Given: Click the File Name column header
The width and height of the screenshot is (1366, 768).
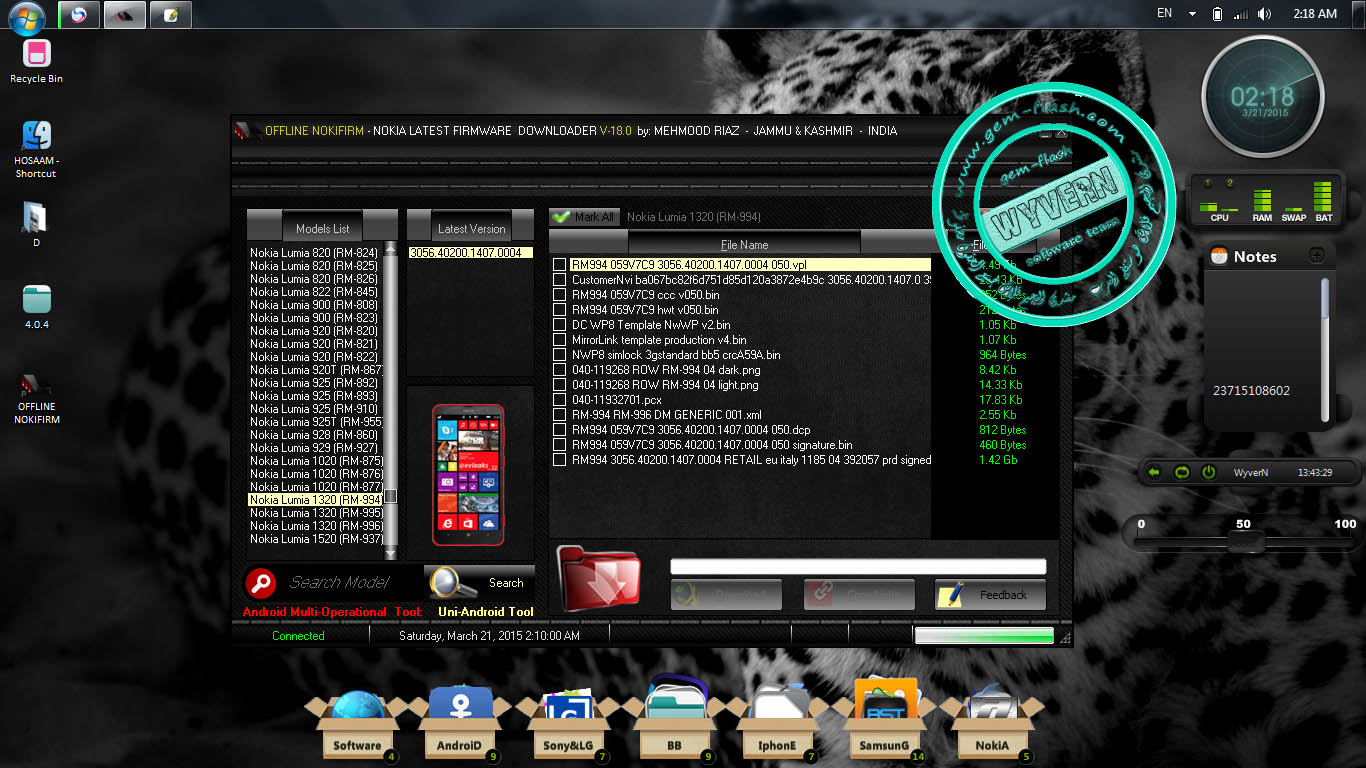Looking at the screenshot, I should [744, 244].
